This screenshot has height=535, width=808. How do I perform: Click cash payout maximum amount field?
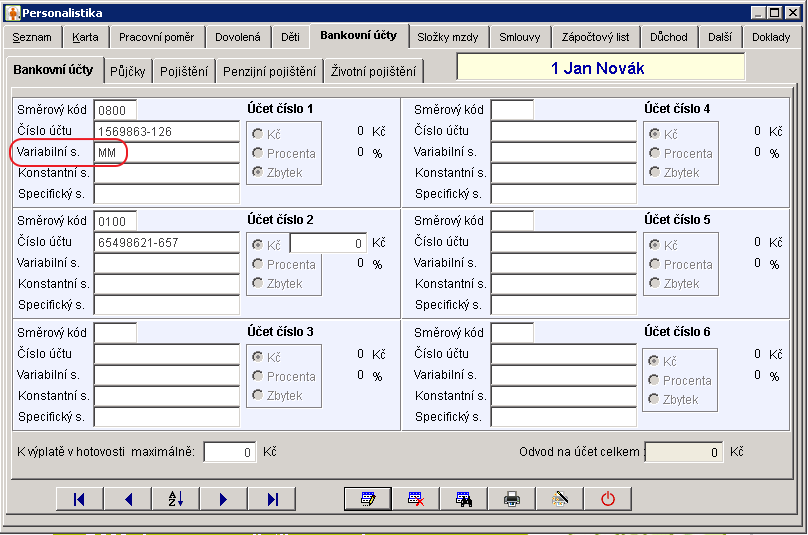230,452
